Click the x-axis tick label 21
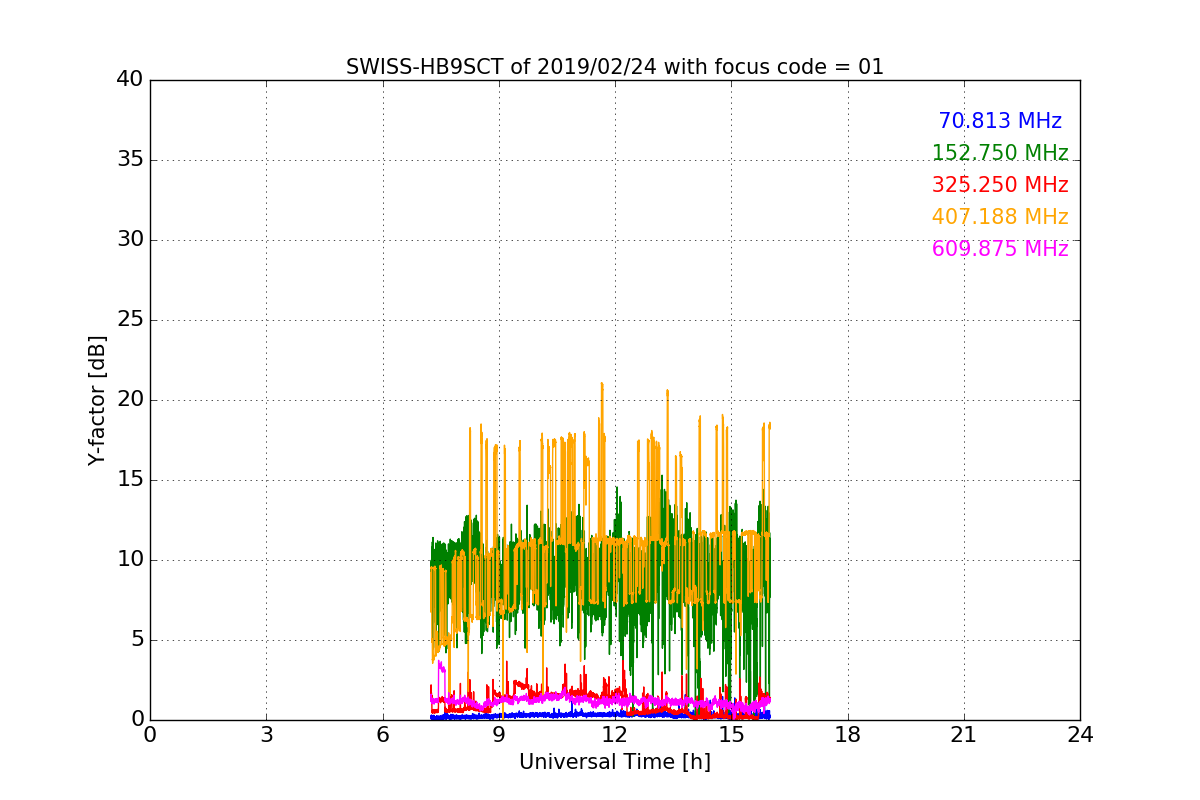1200x800 pixels. coord(964,735)
